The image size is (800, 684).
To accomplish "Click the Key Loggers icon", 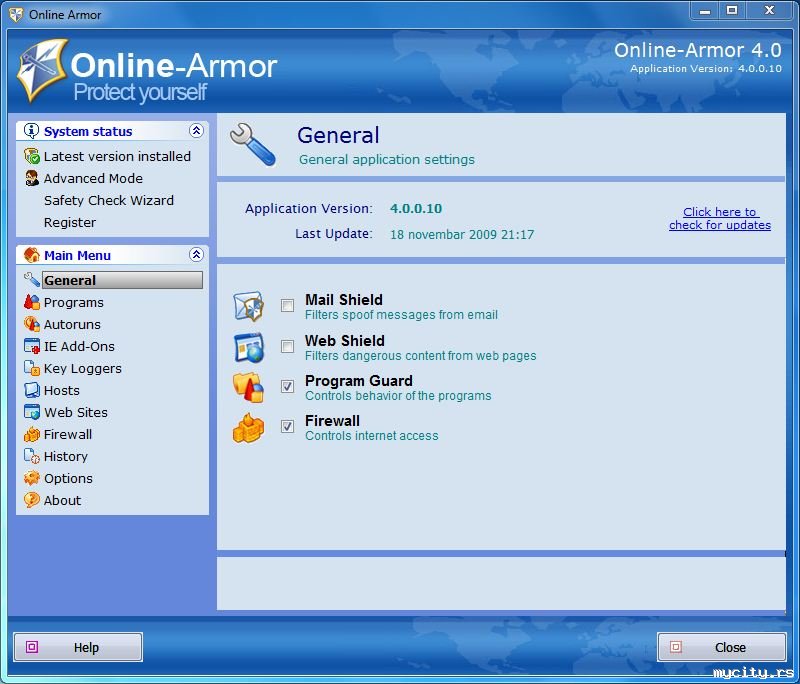I will pyautogui.click(x=32, y=368).
